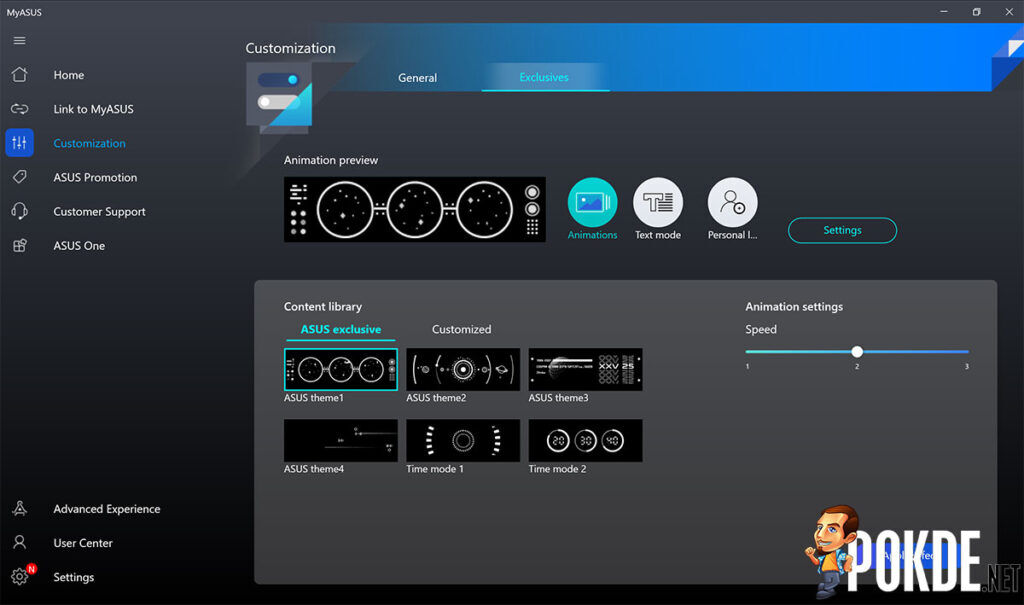Click the large animation preview image
The width and height of the screenshot is (1024, 605).
click(x=415, y=209)
